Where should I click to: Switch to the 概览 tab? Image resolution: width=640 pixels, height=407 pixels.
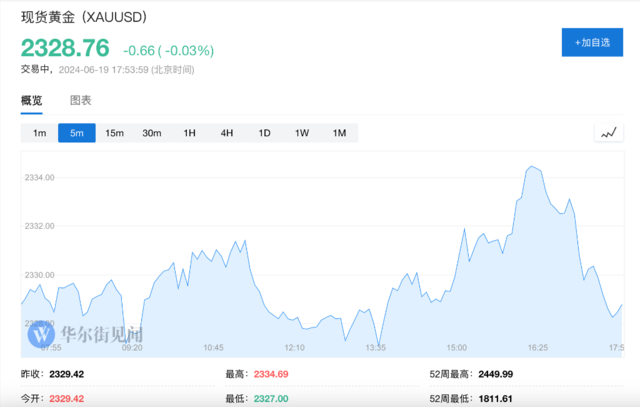[x=32, y=100]
